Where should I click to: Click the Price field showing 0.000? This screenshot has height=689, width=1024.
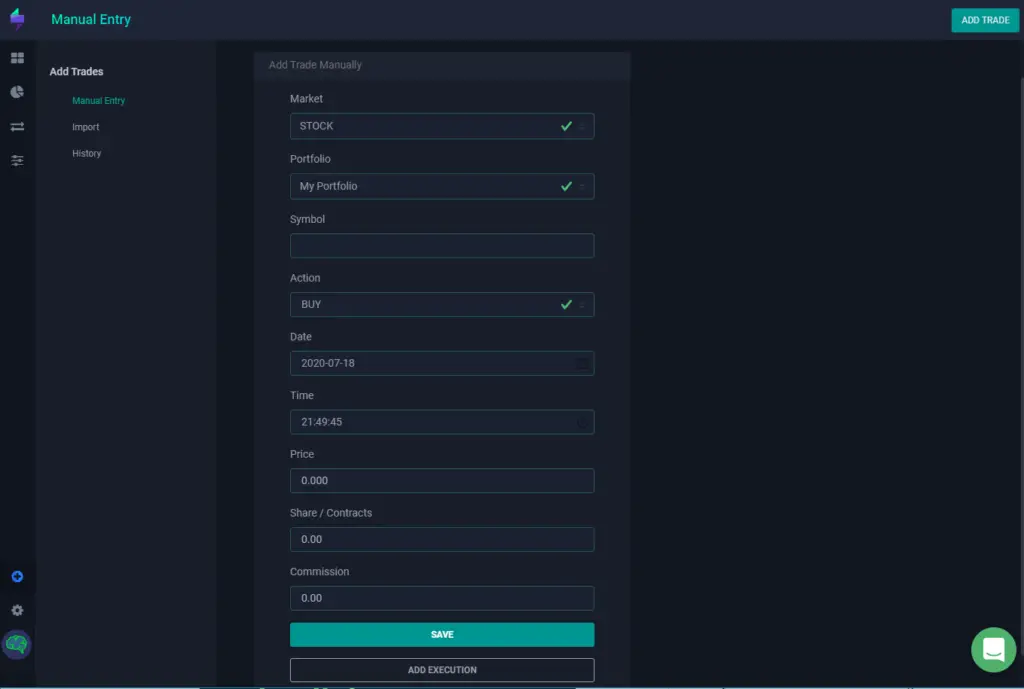point(442,481)
